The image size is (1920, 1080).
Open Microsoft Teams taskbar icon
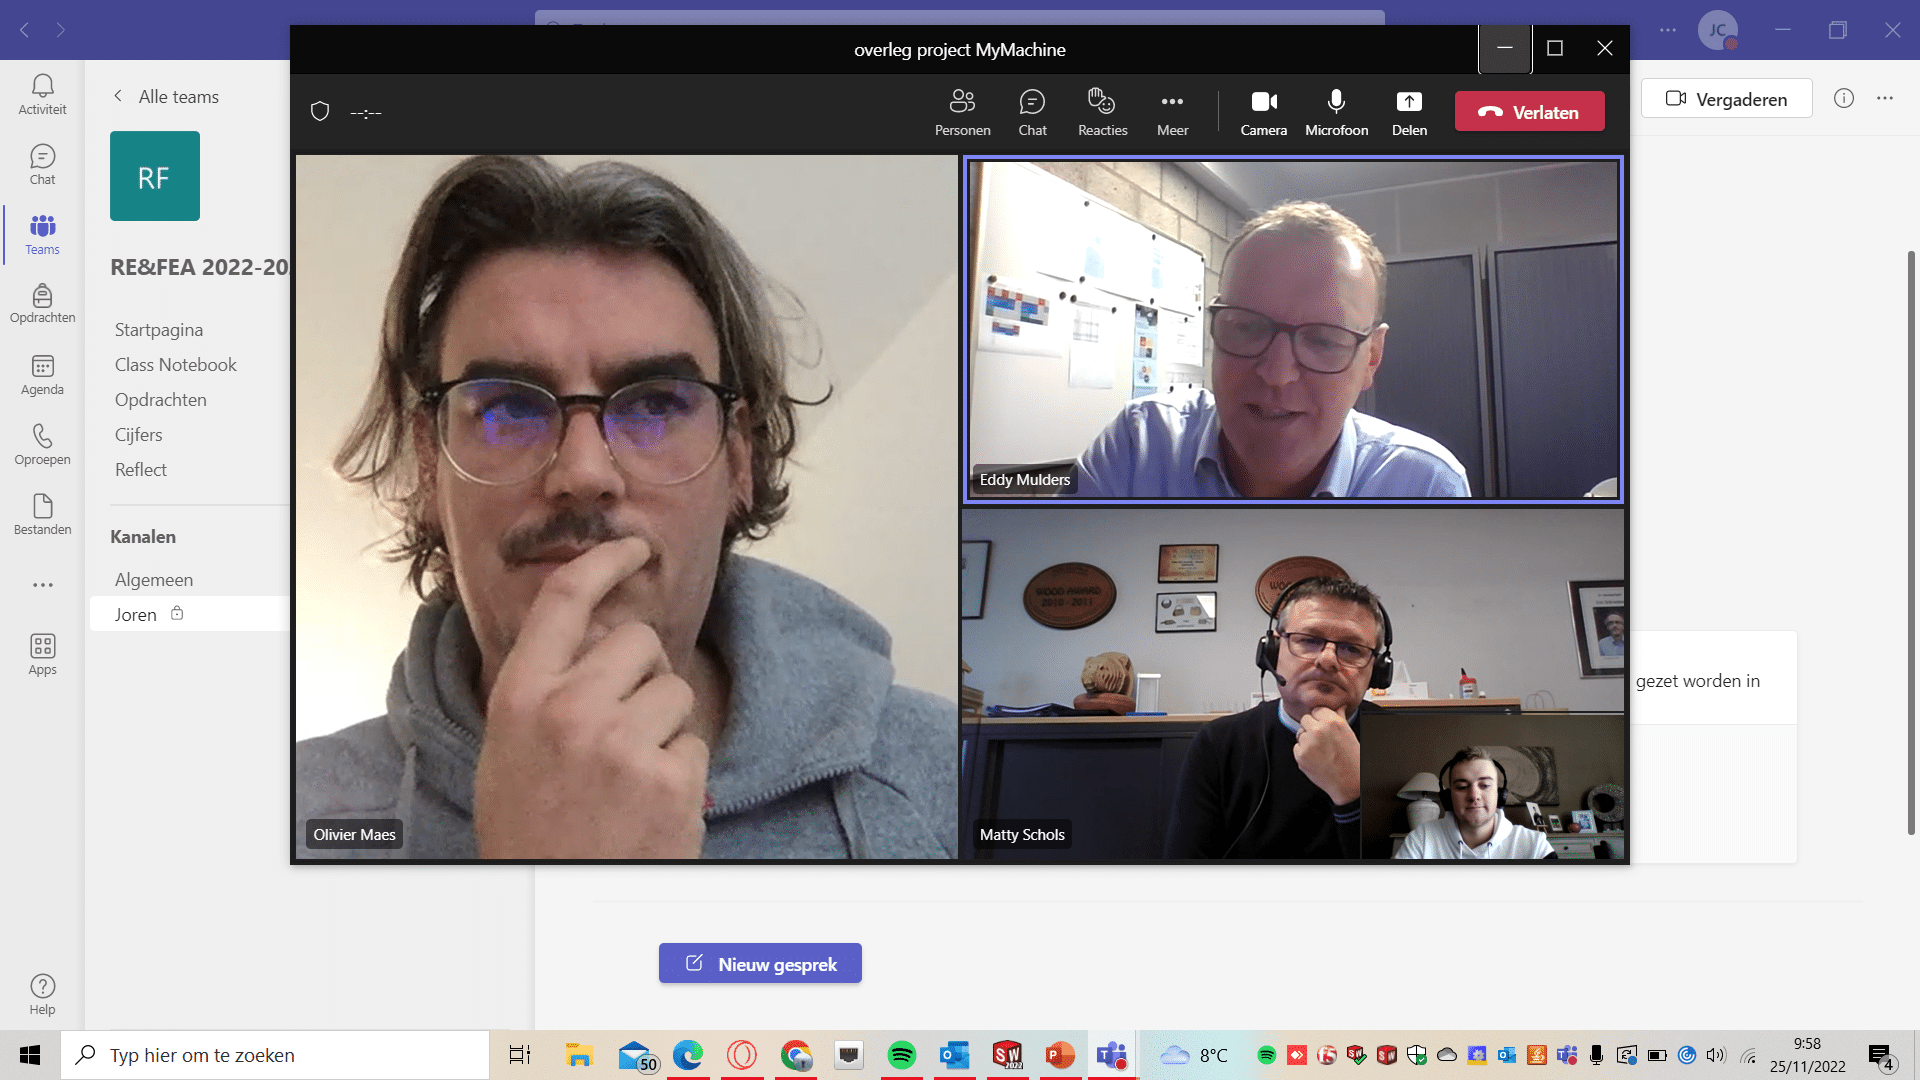coord(1112,1055)
